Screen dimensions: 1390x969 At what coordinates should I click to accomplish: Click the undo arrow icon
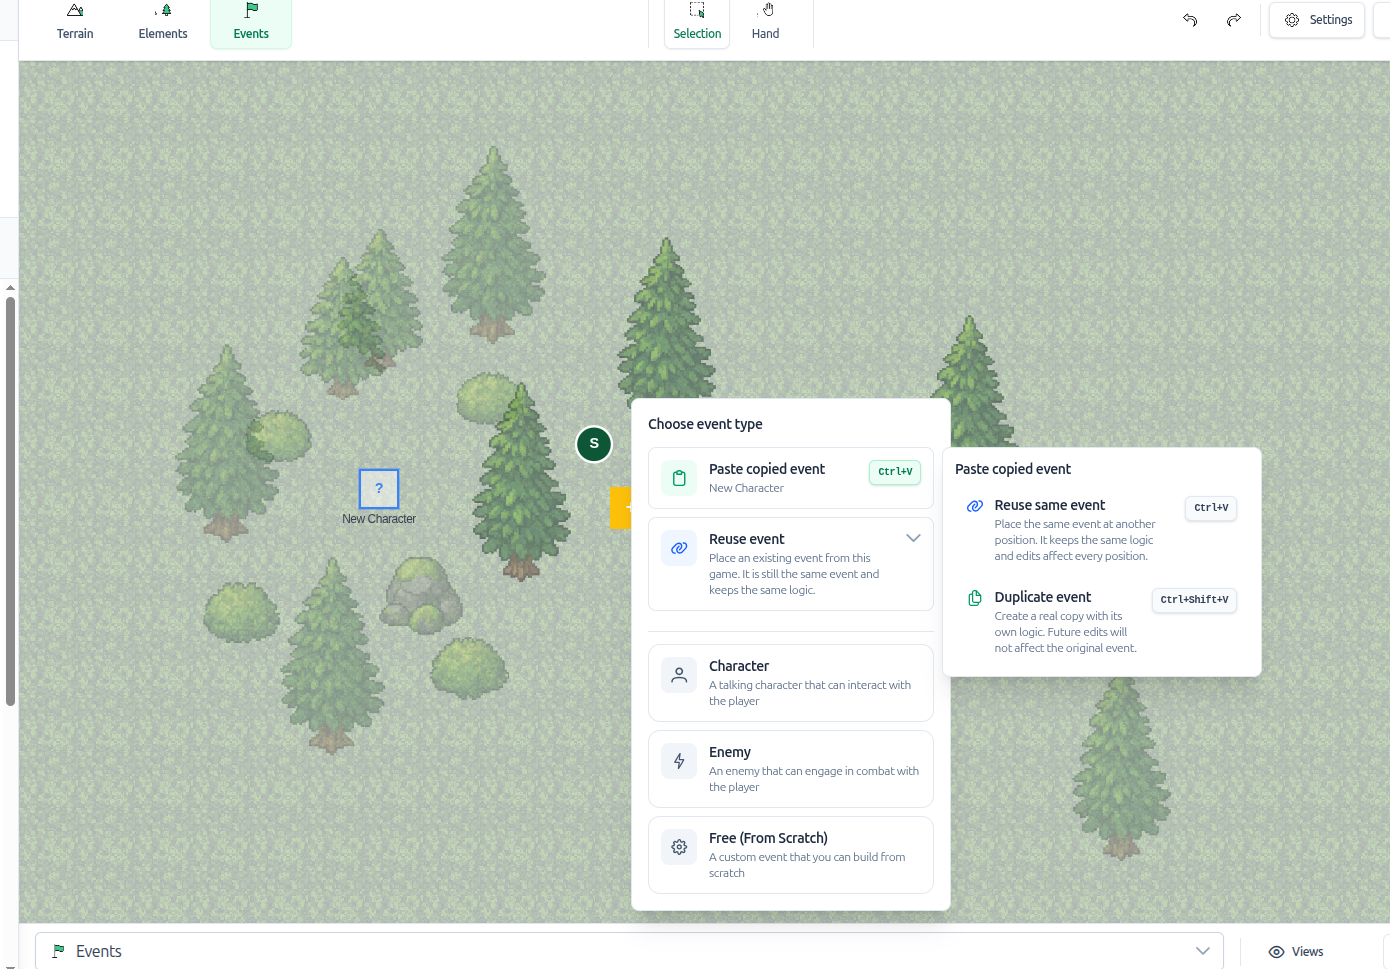(1190, 20)
